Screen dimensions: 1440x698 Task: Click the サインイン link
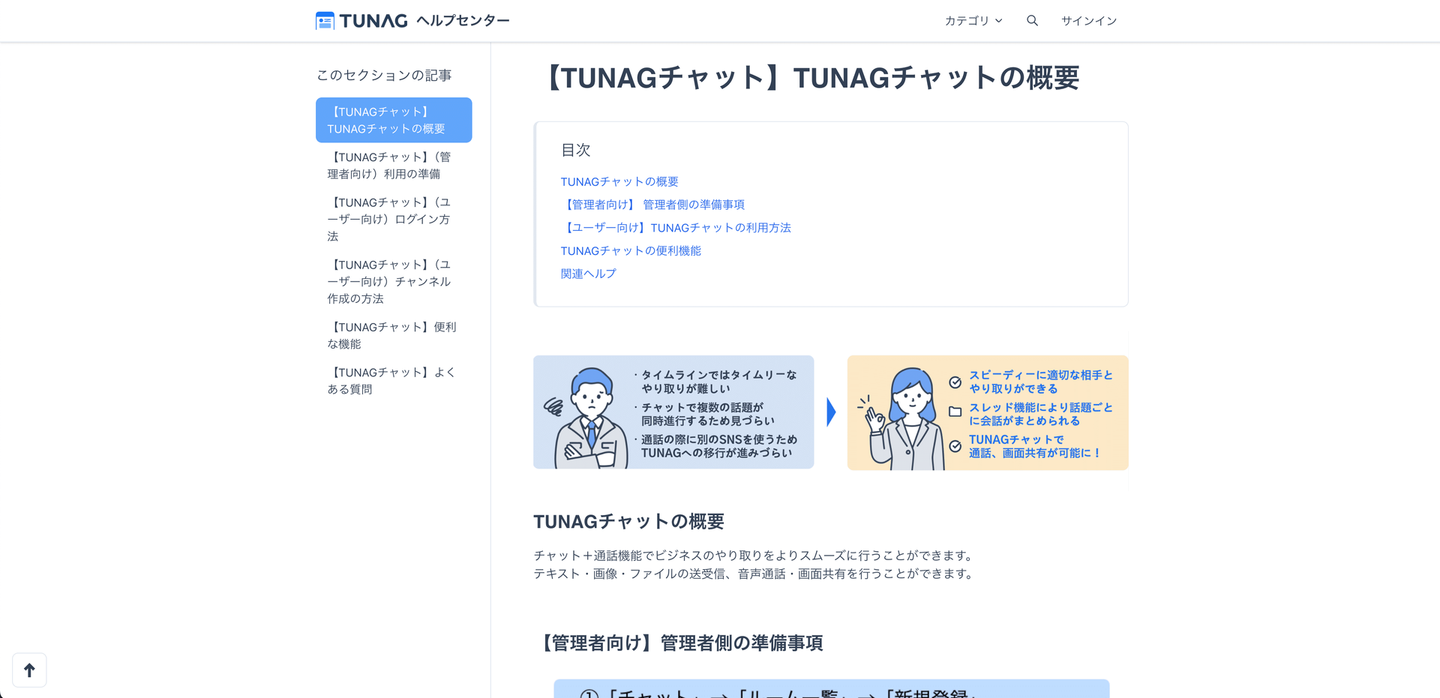pos(1089,20)
